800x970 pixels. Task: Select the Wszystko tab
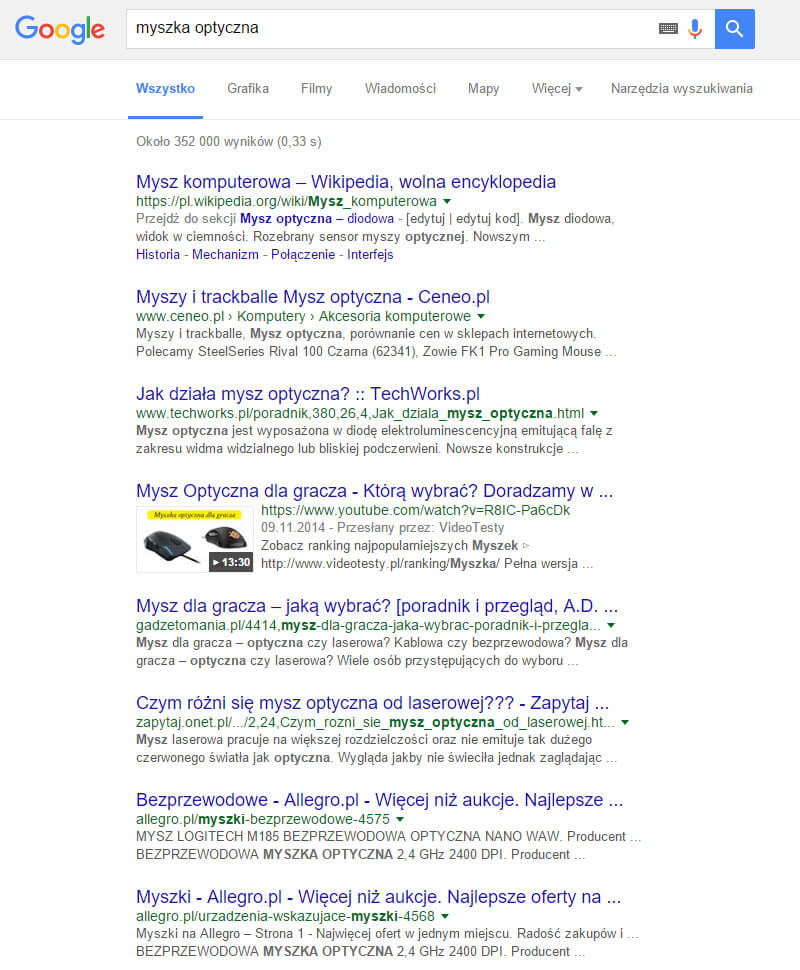click(x=165, y=88)
